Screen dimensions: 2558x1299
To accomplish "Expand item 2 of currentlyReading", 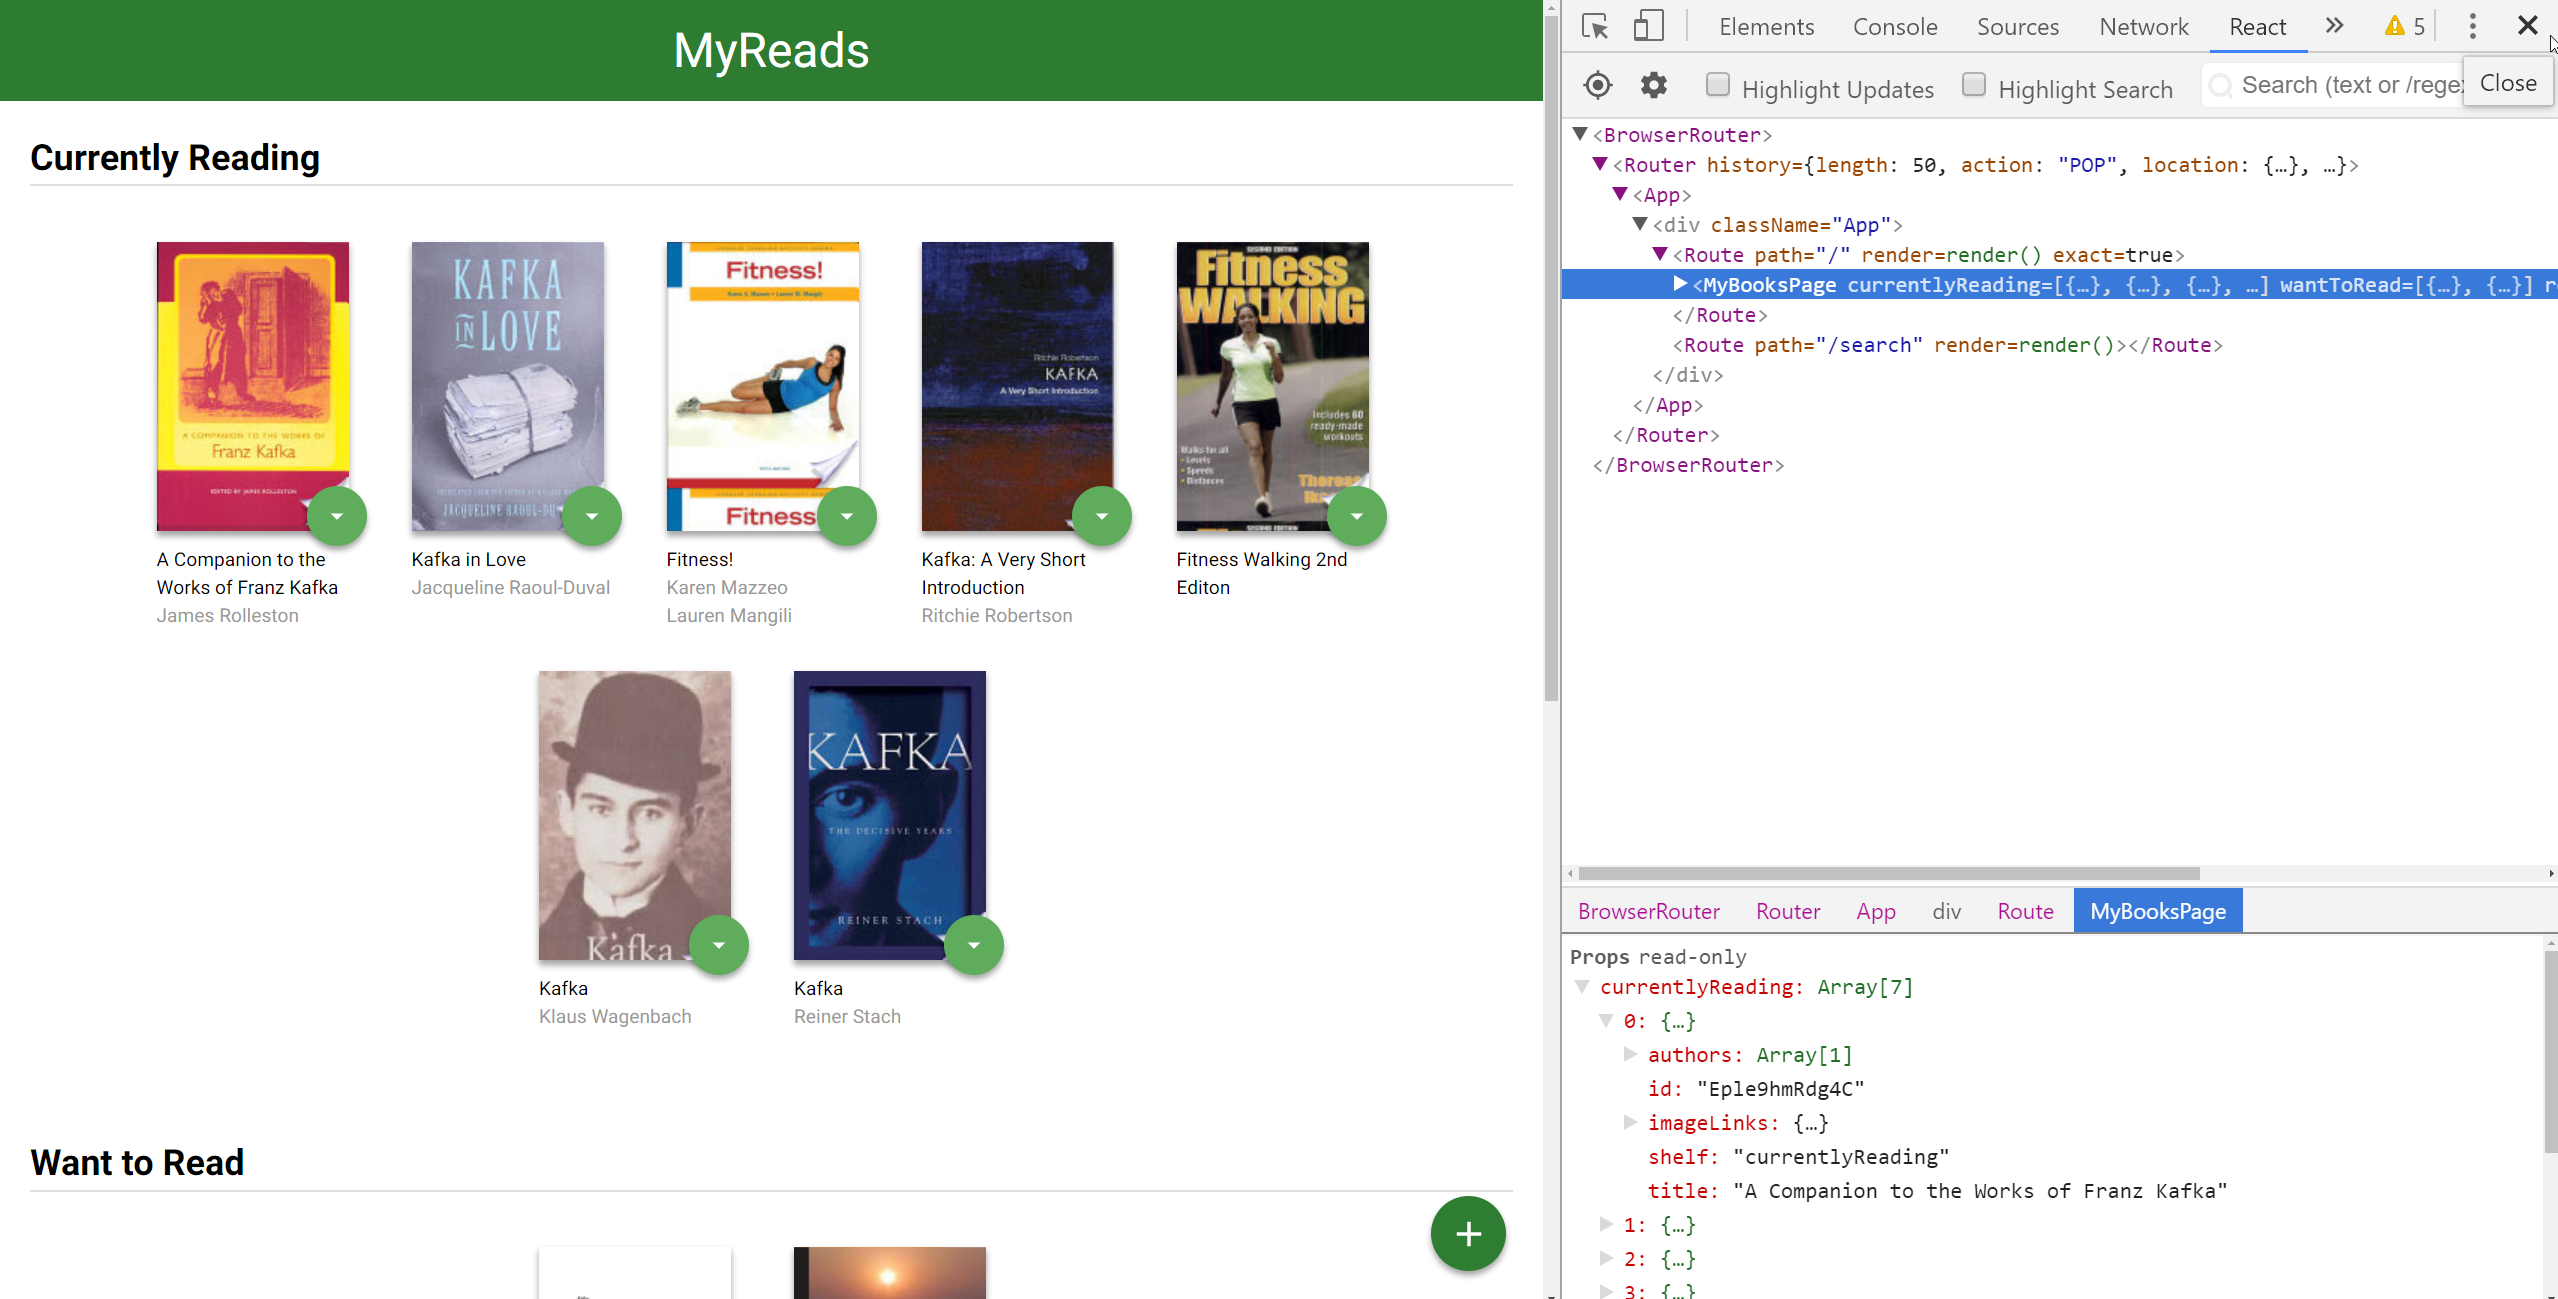I will click(1606, 1259).
